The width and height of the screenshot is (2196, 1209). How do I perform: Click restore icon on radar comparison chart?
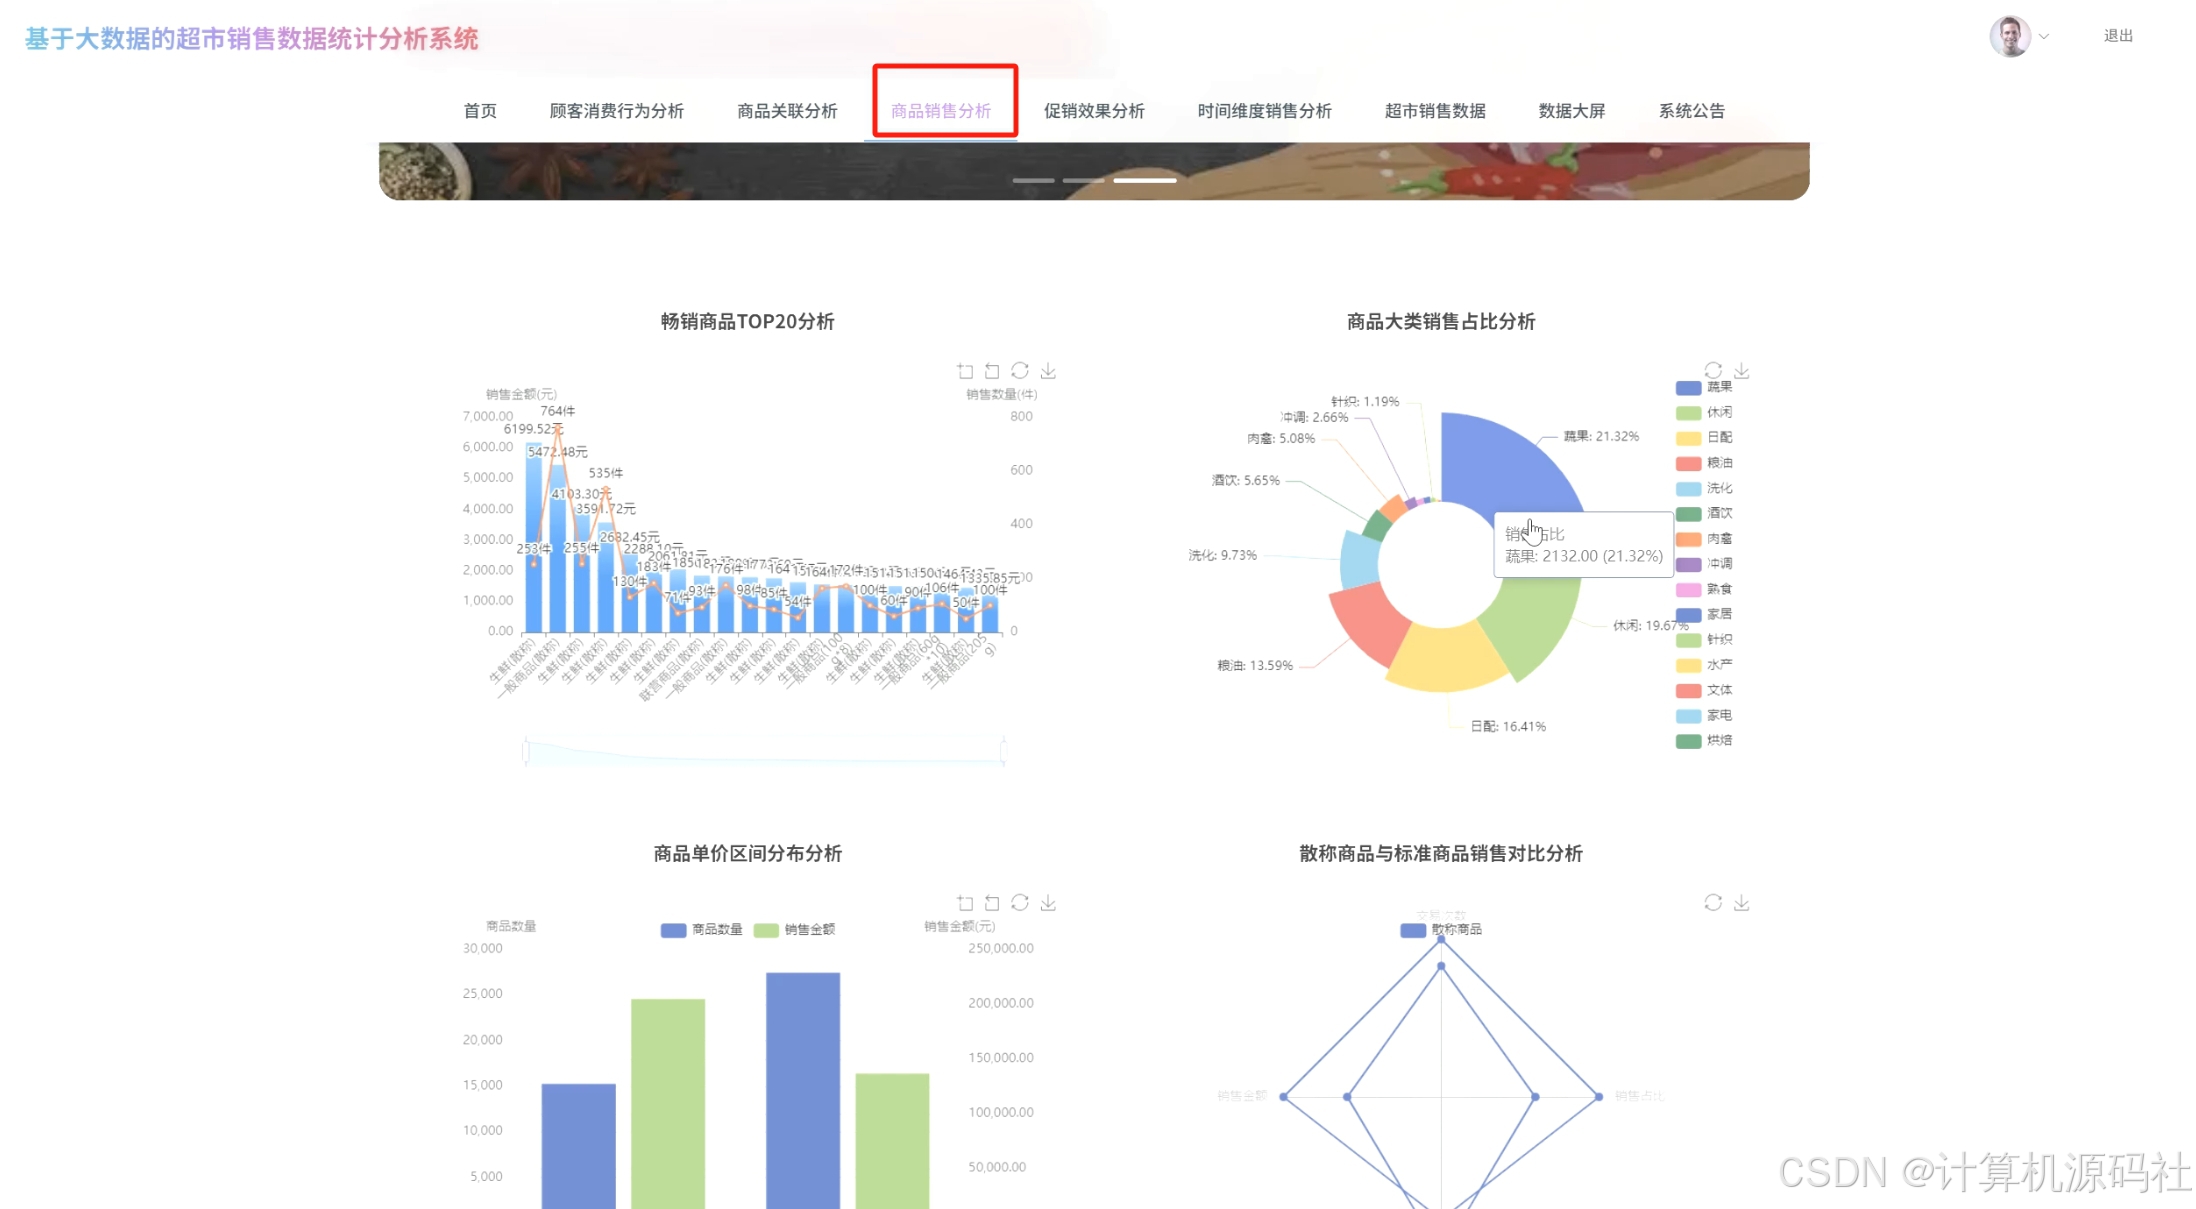tap(1713, 903)
